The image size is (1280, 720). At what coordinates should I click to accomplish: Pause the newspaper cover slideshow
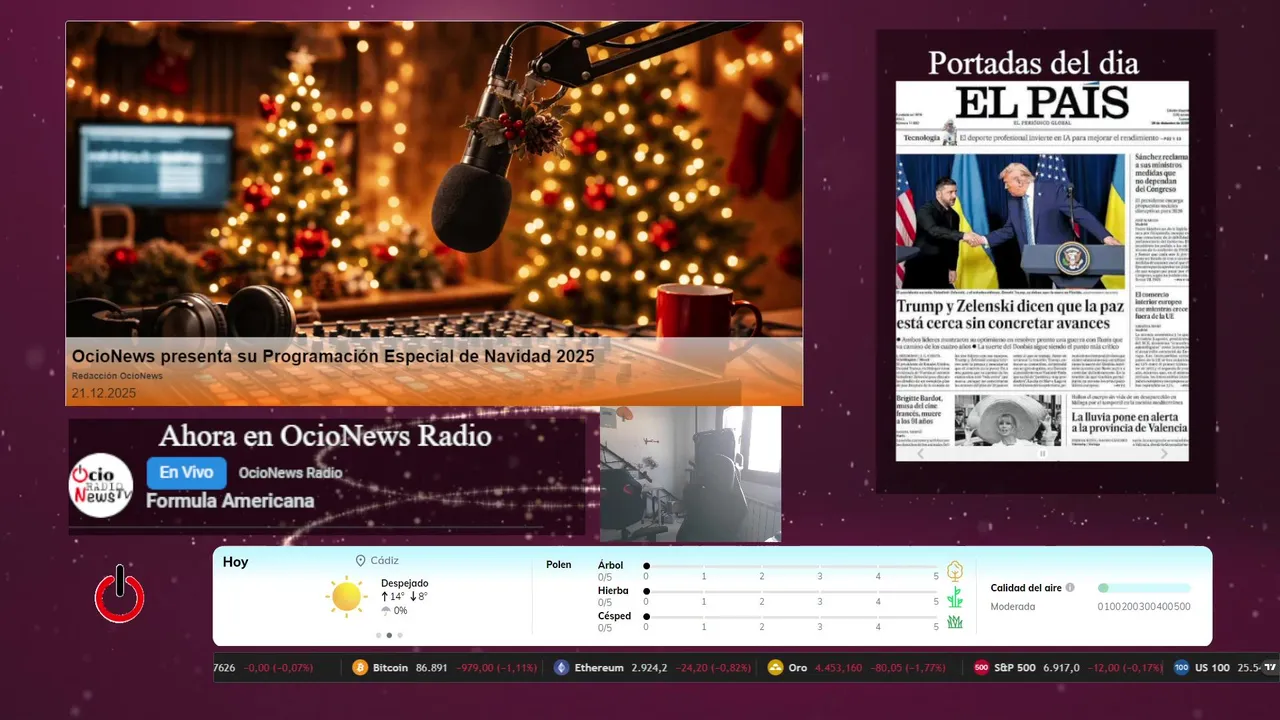pos(1042,453)
